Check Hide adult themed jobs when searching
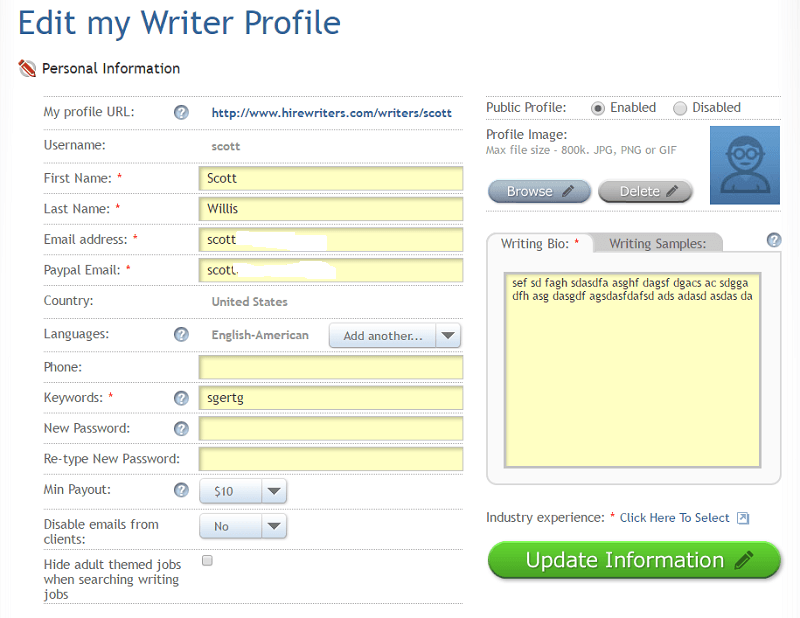The image size is (800, 618). tap(207, 561)
